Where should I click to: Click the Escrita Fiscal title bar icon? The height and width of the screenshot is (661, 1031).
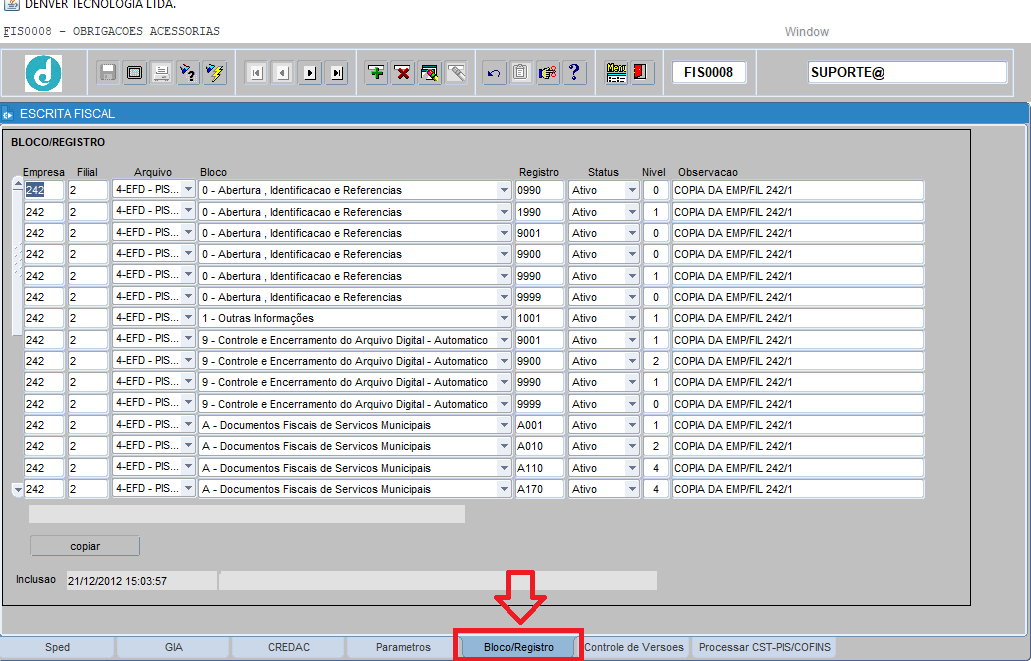coord(8,114)
